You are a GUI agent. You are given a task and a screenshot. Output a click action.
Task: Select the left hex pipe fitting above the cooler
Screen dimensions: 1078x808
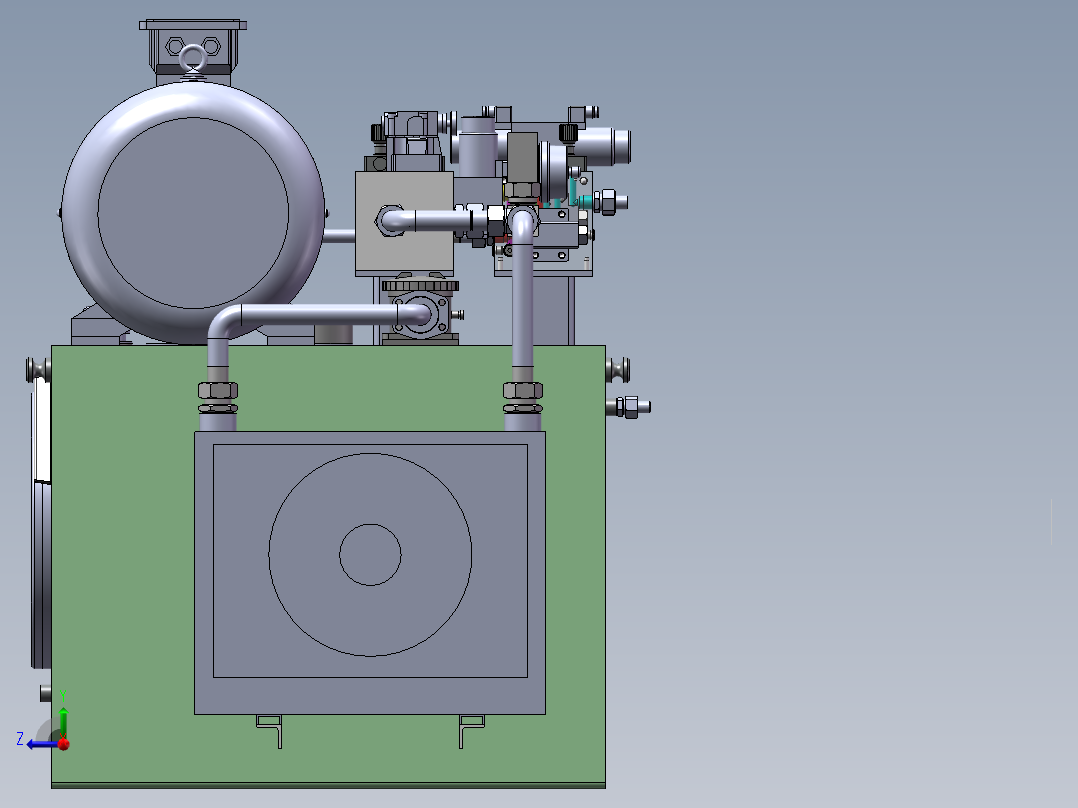pyautogui.click(x=218, y=391)
